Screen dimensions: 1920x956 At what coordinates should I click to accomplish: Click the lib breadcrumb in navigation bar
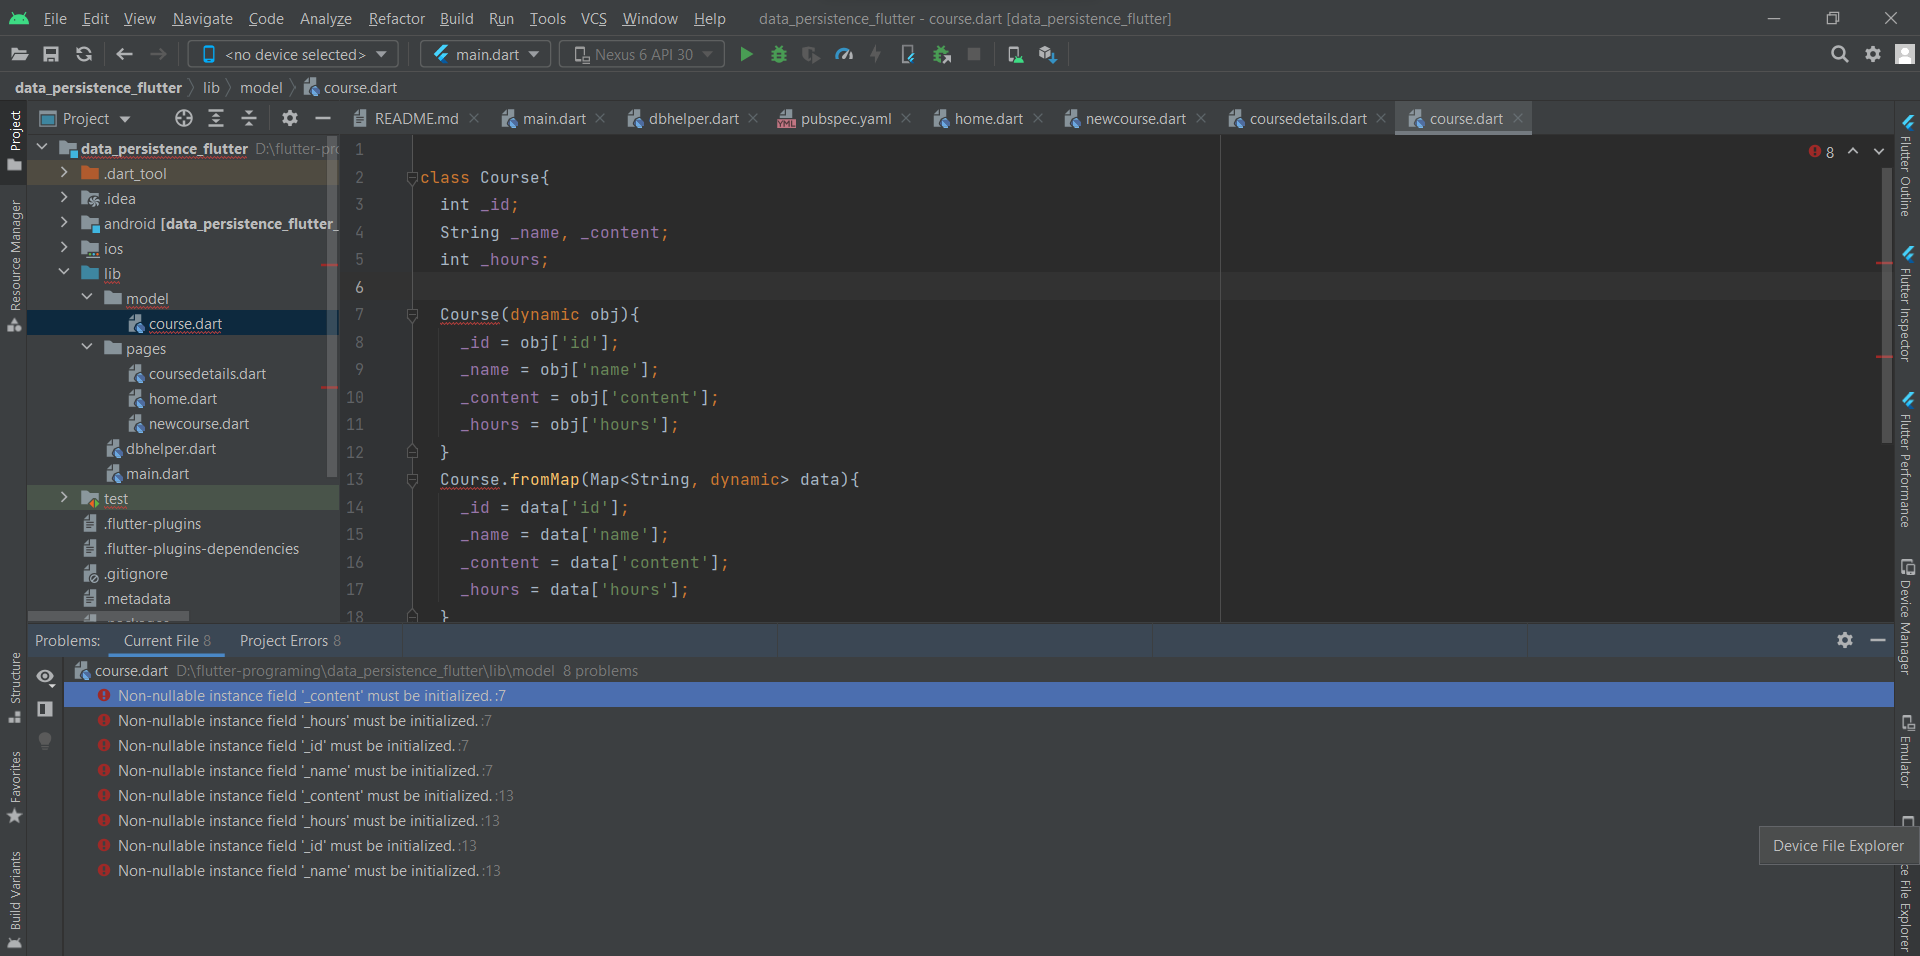point(211,87)
